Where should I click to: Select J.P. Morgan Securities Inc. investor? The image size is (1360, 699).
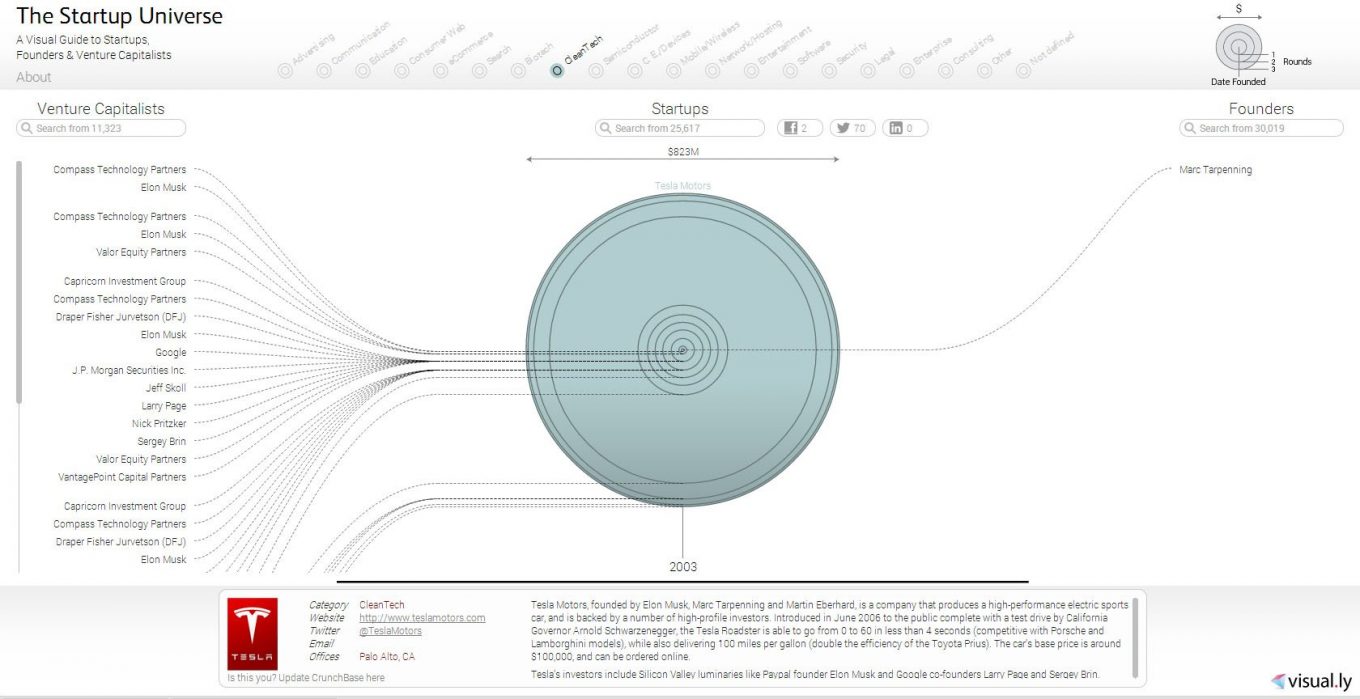(129, 370)
